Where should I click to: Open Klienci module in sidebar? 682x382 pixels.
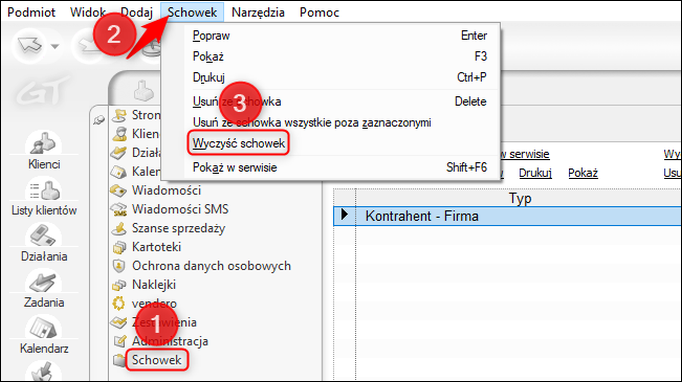[44, 151]
